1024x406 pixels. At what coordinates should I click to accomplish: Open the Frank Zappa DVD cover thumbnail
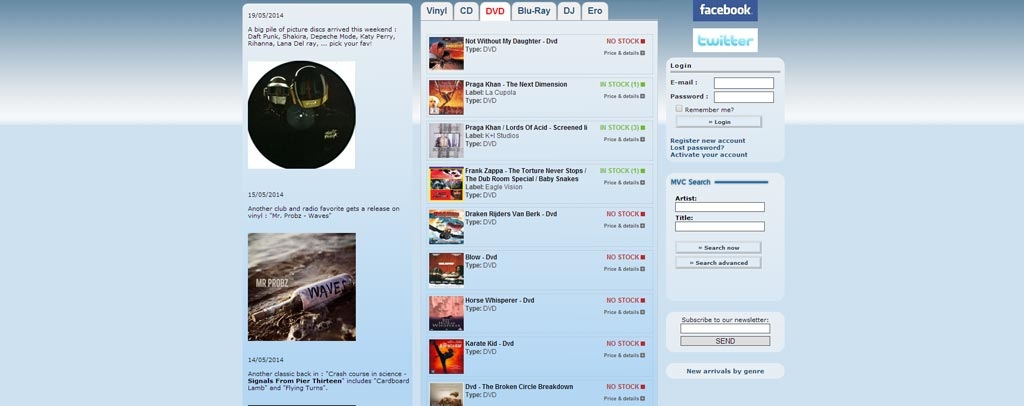point(447,183)
